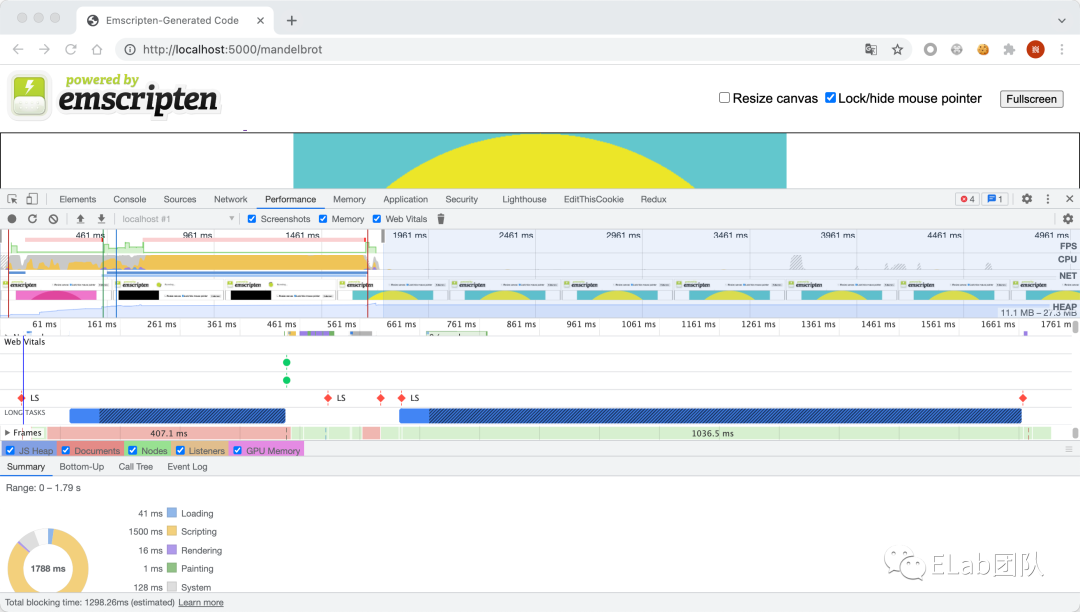This screenshot has height=612, width=1080.
Task: Open a new tab with the plus button
Action: 291,21
